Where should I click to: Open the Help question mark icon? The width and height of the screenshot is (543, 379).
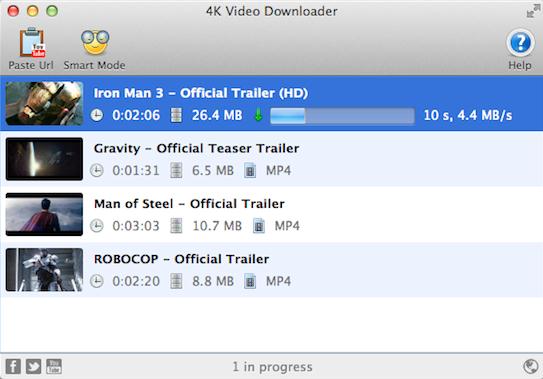click(520, 43)
